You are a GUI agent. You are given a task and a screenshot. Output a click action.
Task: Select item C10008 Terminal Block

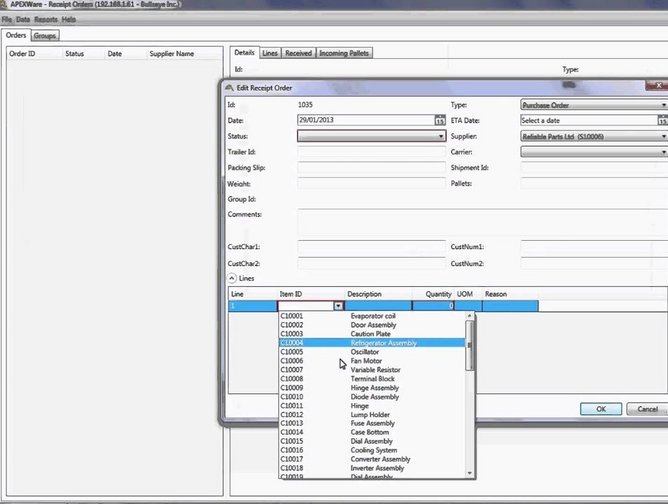(372, 379)
